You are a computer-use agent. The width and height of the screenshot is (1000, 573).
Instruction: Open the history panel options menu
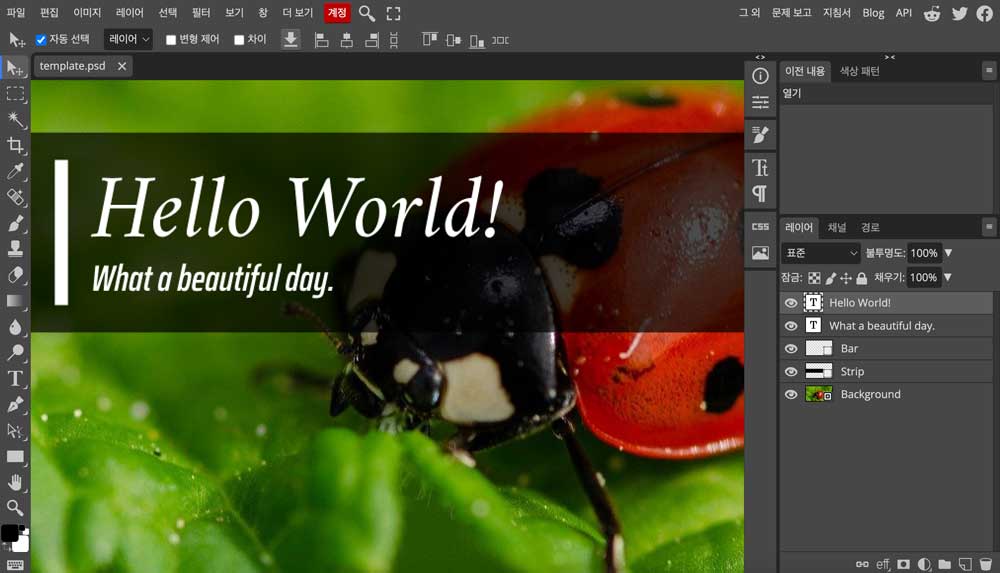pos(989,70)
